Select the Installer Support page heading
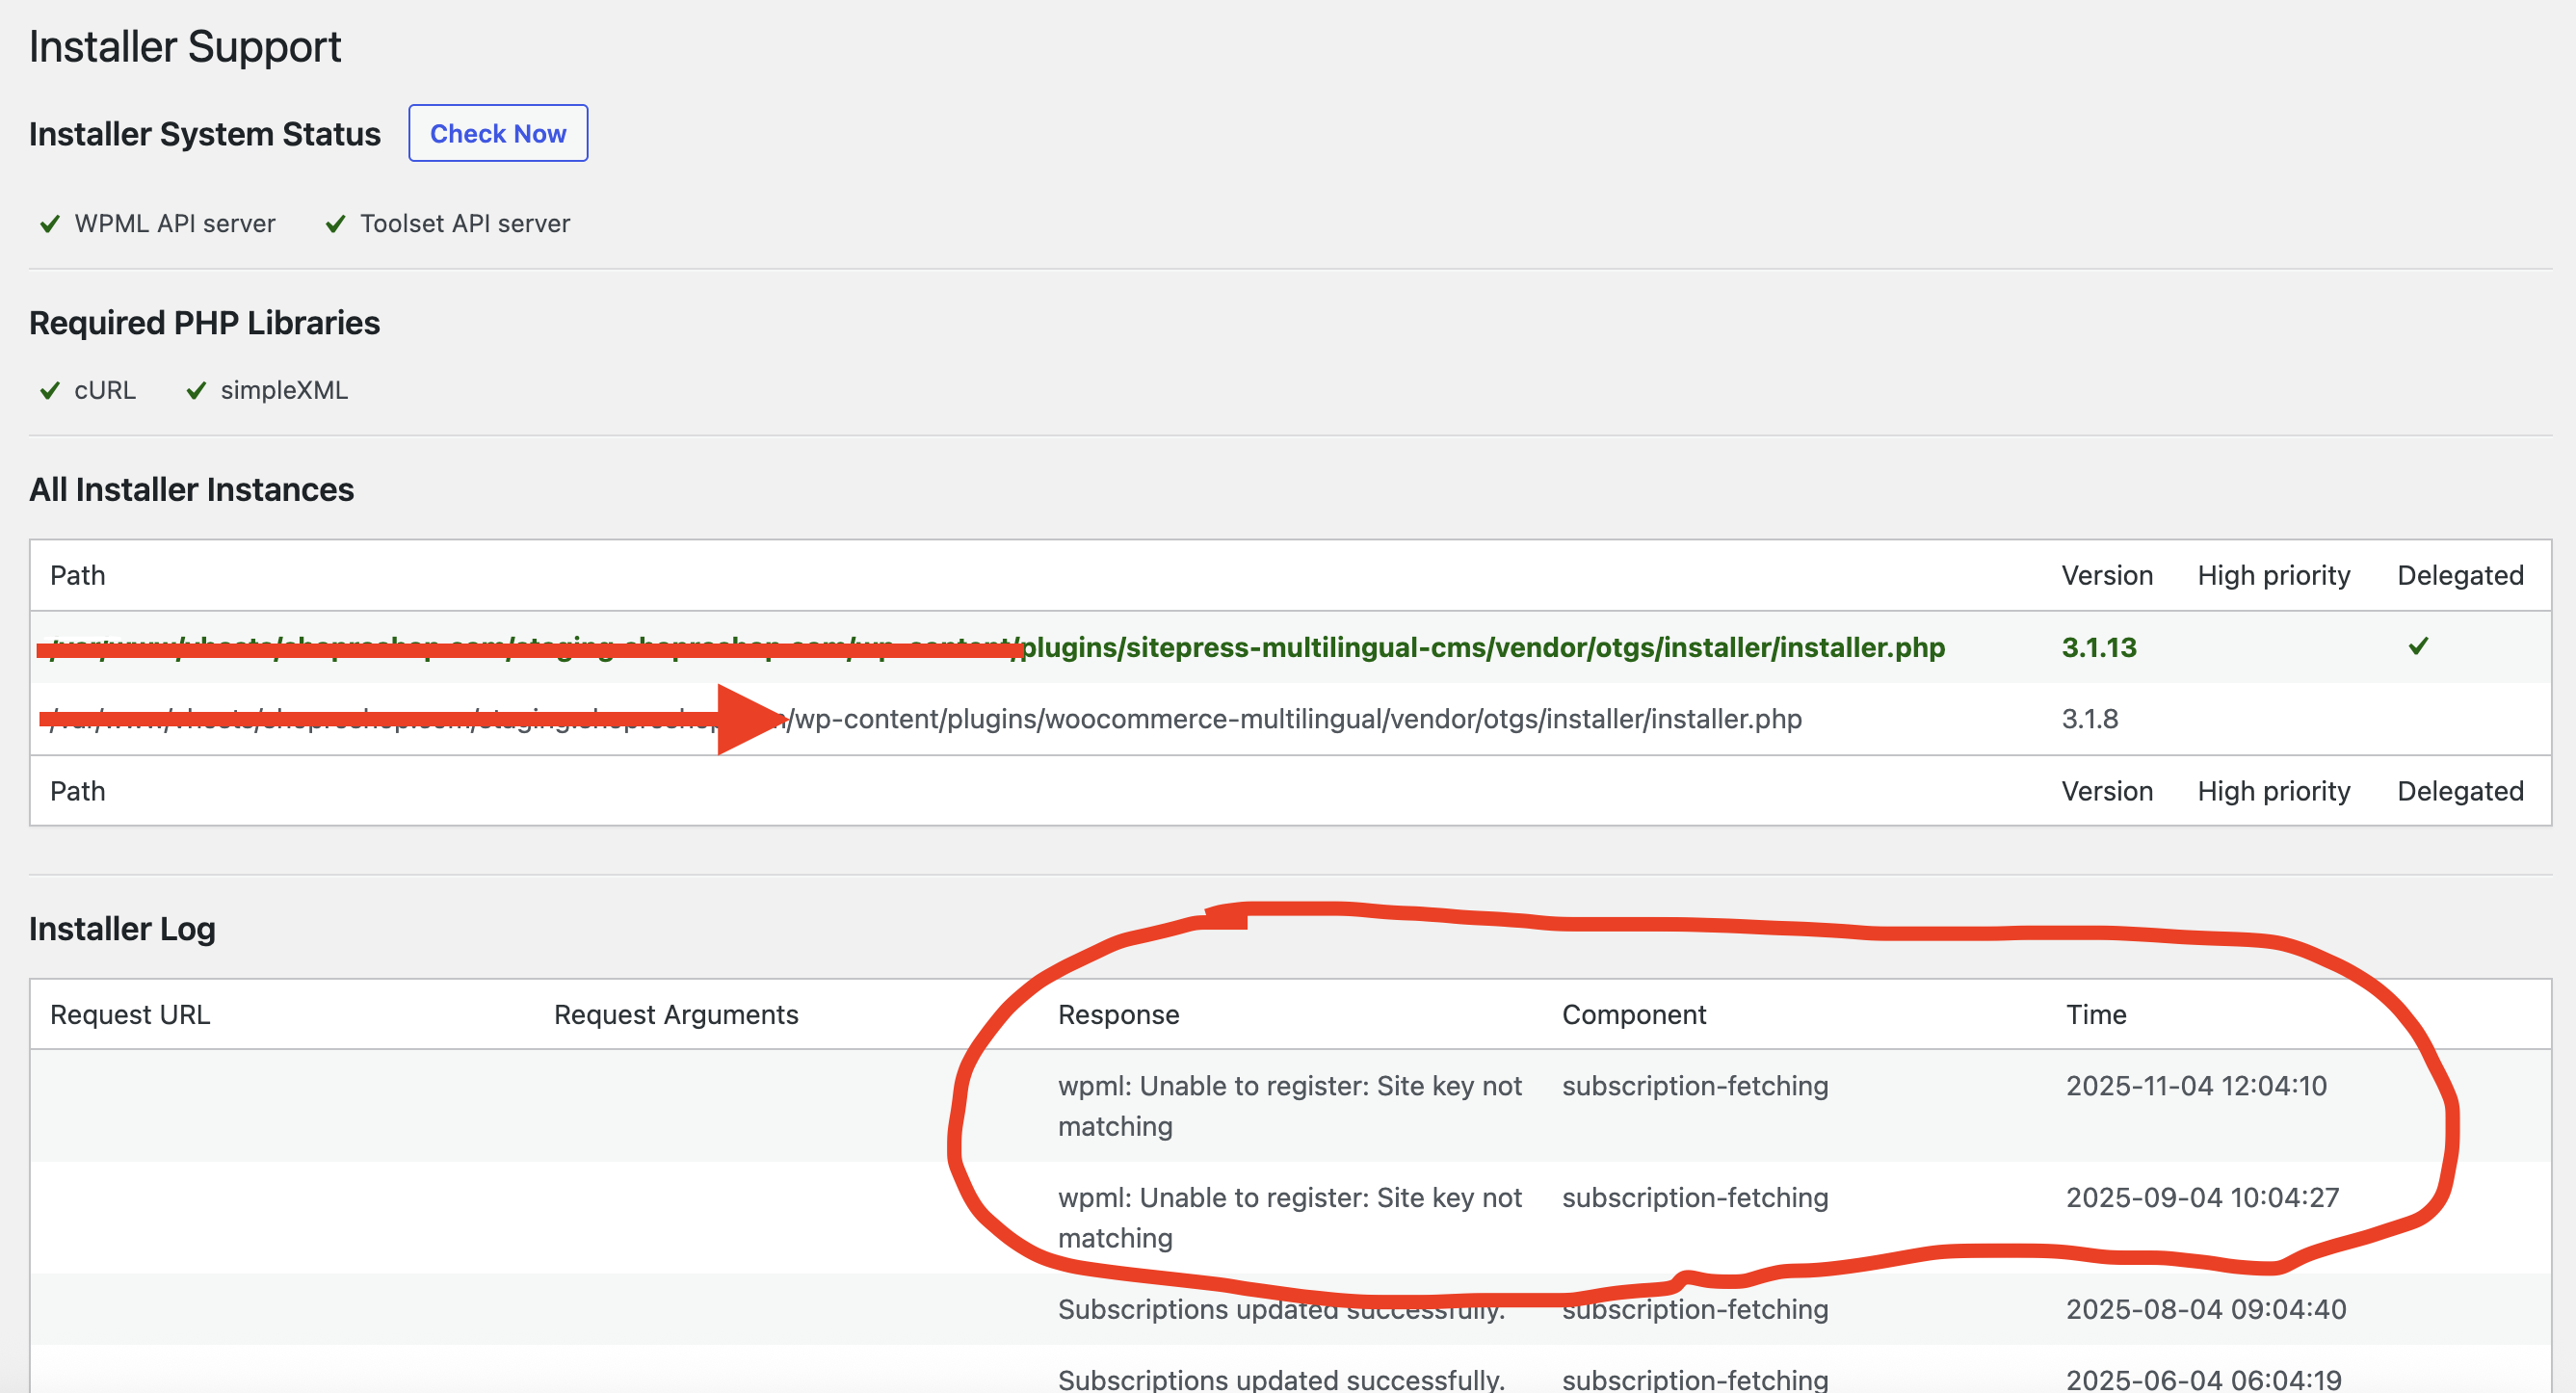Image resolution: width=2576 pixels, height=1393 pixels. (185, 47)
